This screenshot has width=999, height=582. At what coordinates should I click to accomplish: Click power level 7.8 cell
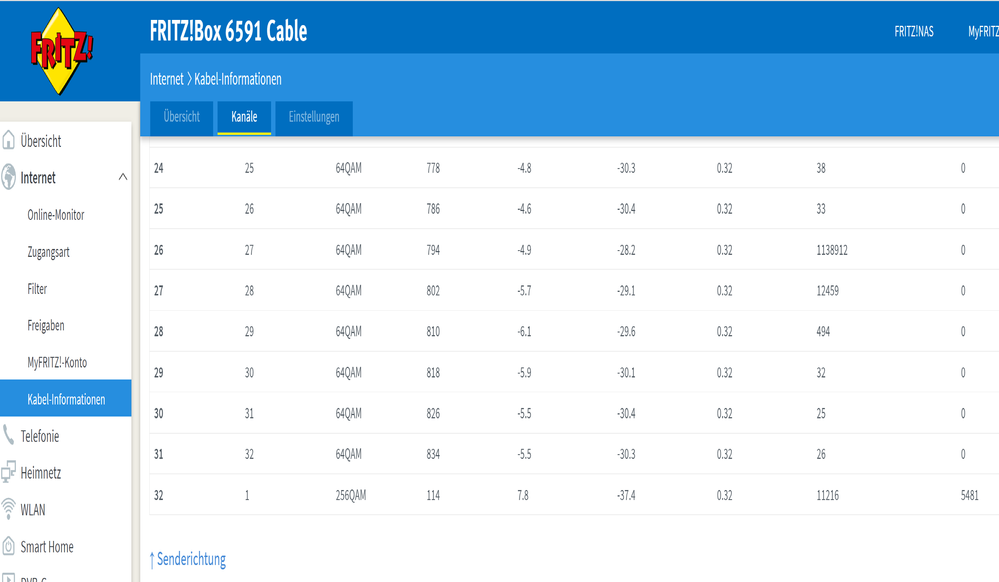[x=523, y=495]
